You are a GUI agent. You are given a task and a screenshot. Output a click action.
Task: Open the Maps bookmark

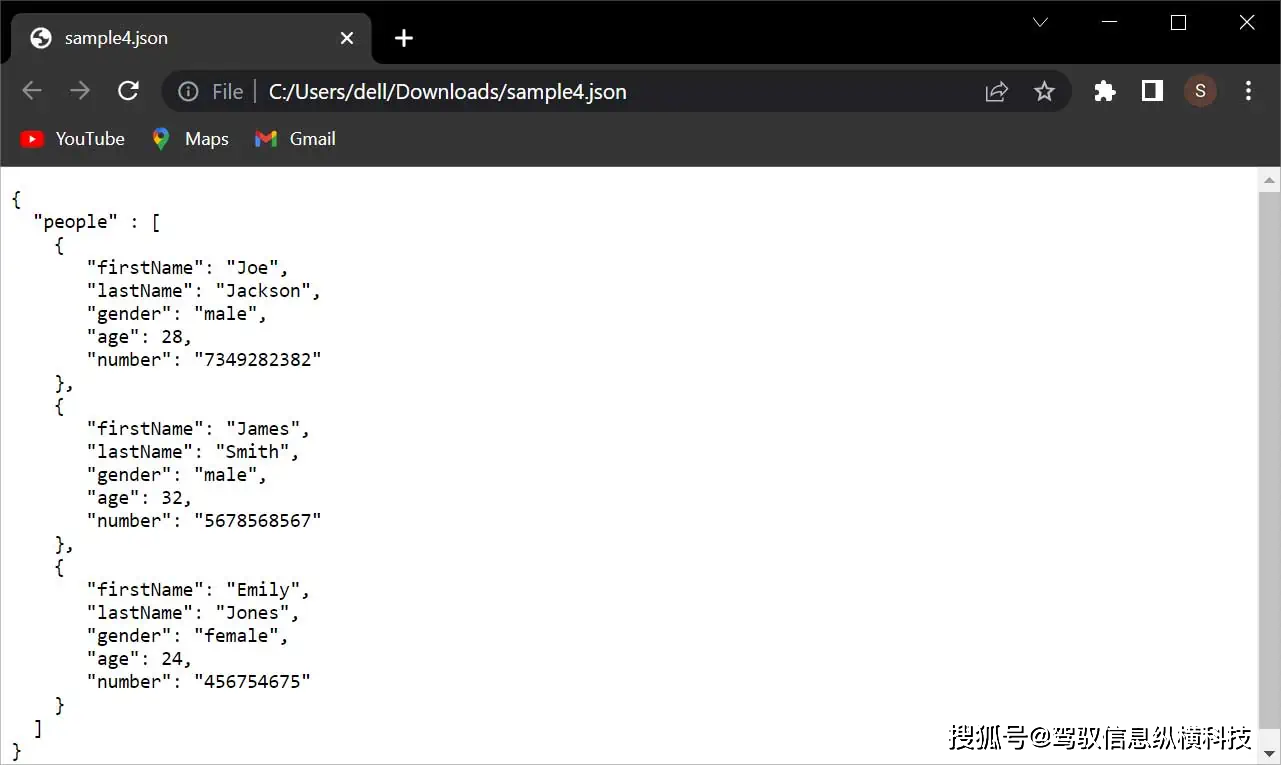pos(190,139)
